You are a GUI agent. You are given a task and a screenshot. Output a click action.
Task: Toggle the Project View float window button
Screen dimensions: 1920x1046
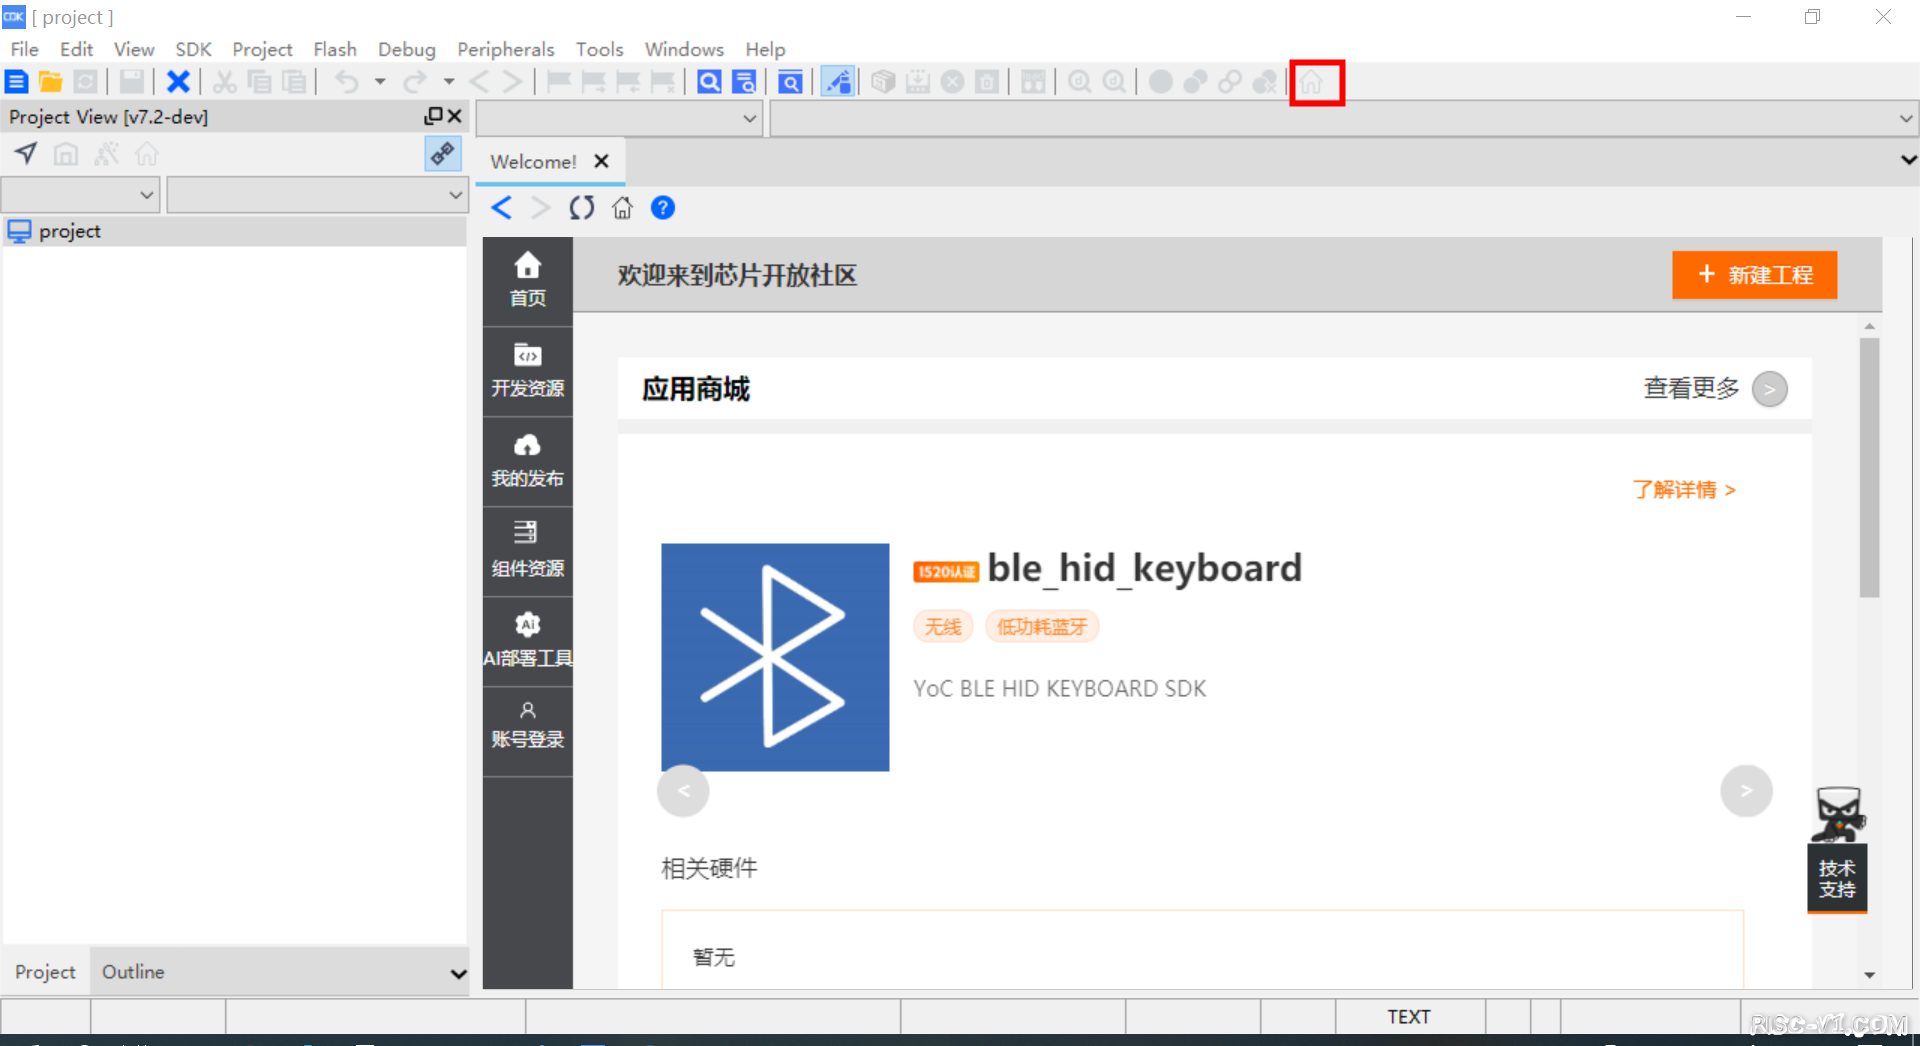[x=433, y=116]
